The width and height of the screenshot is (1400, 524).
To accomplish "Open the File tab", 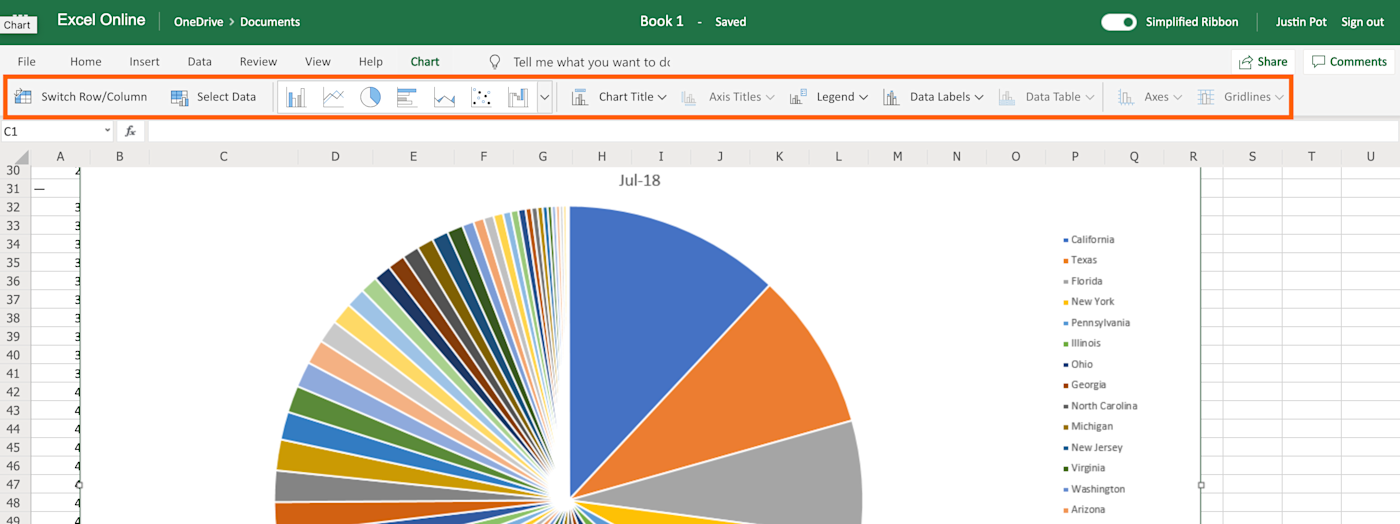I will [27, 62].
